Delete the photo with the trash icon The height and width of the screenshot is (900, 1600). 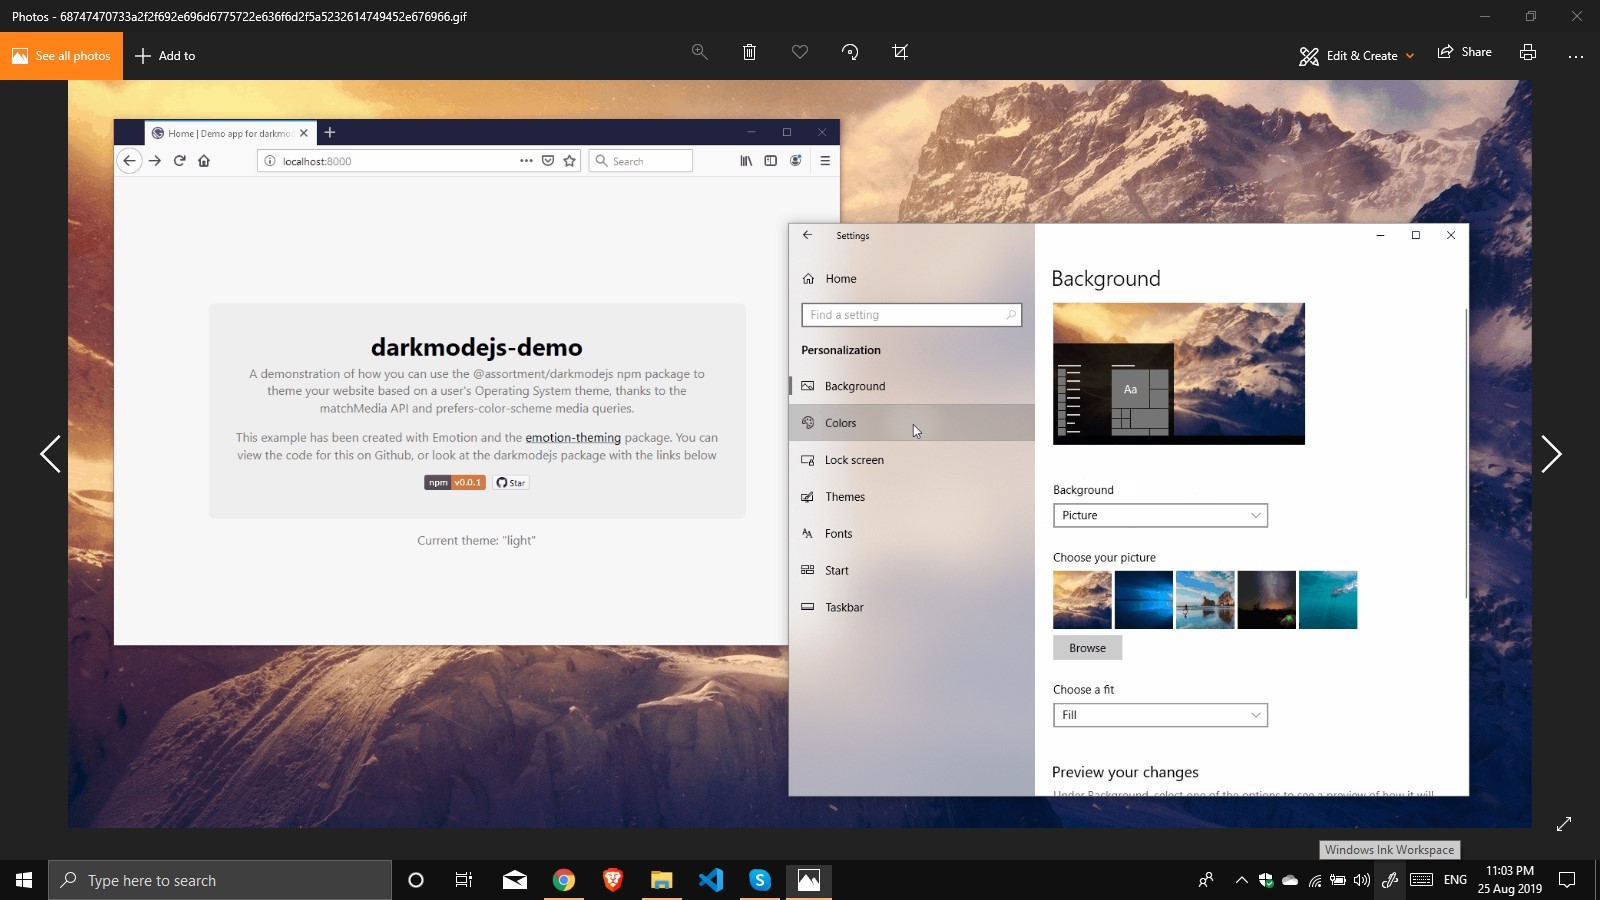coord(749,52)
